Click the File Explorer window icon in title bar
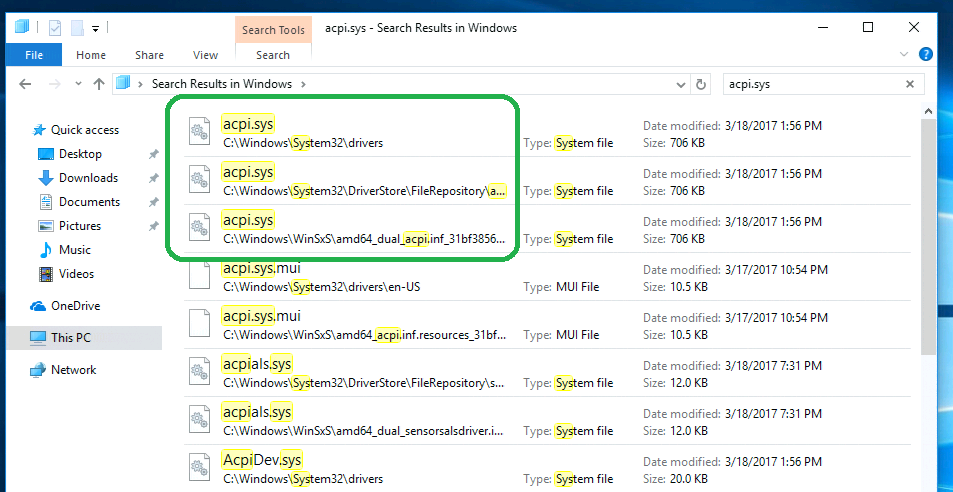953x492 pixels. pyautogui.click(x=22, y=27)
